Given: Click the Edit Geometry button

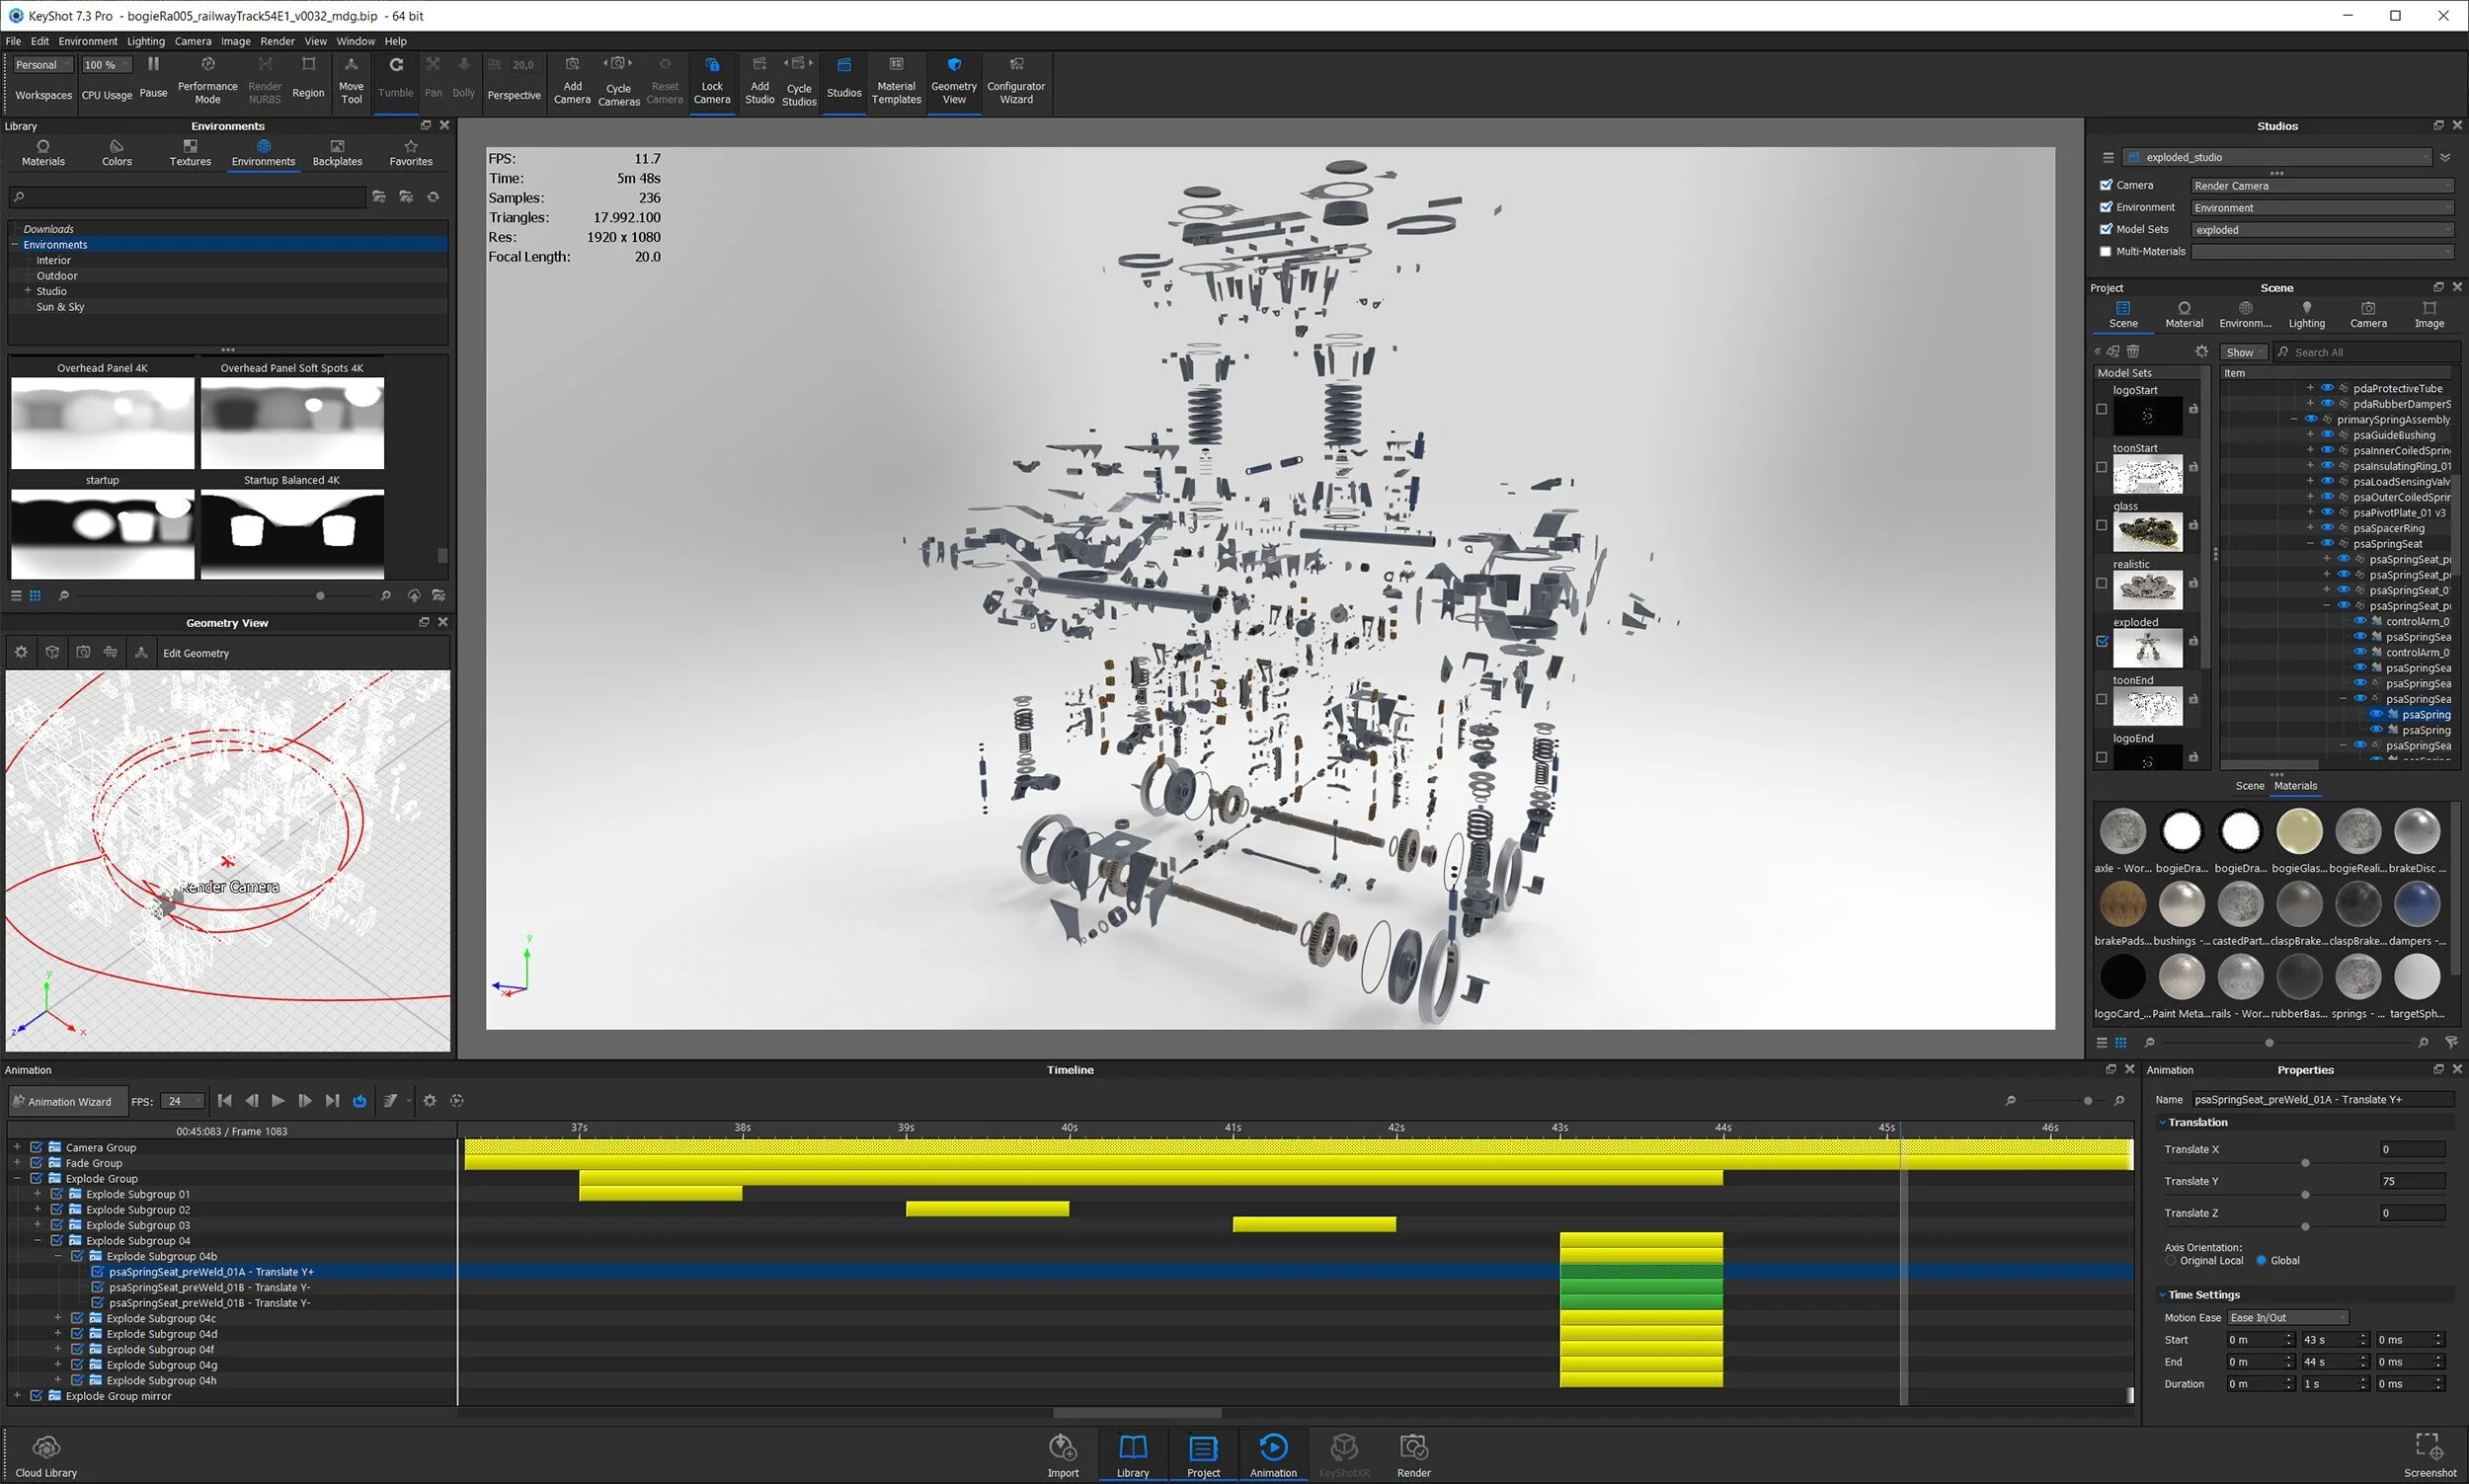Looking at the screenshot, I should [196, 653].
